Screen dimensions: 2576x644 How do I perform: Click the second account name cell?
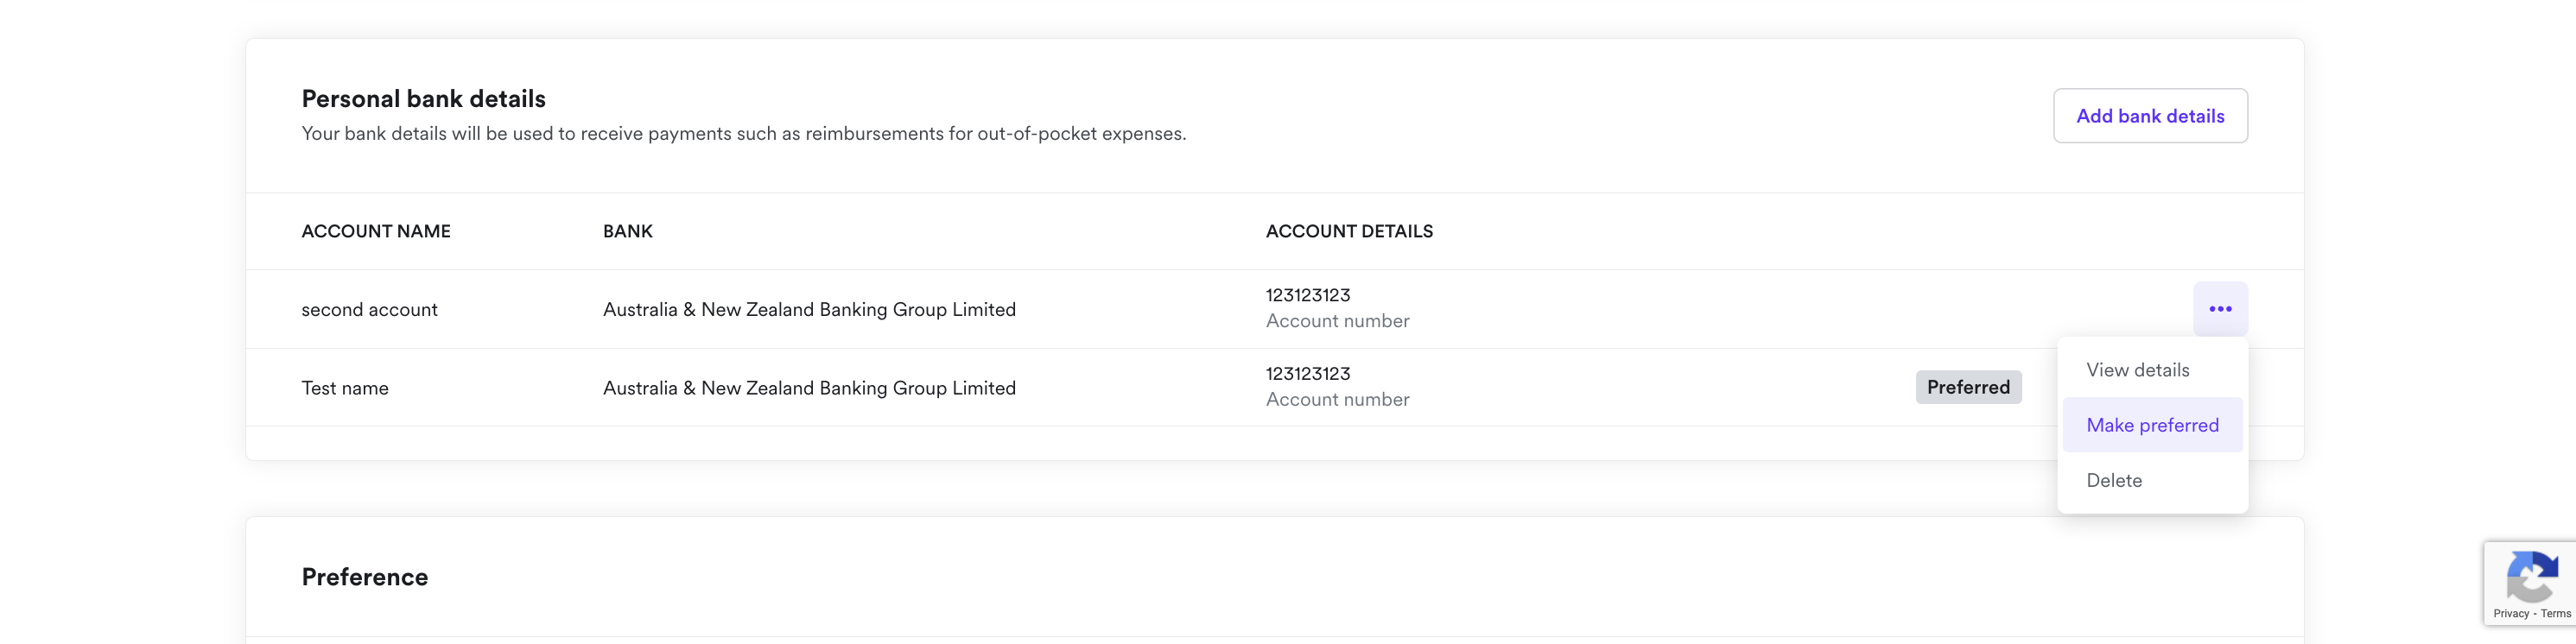pyautogui.click(x=369, y=310)
